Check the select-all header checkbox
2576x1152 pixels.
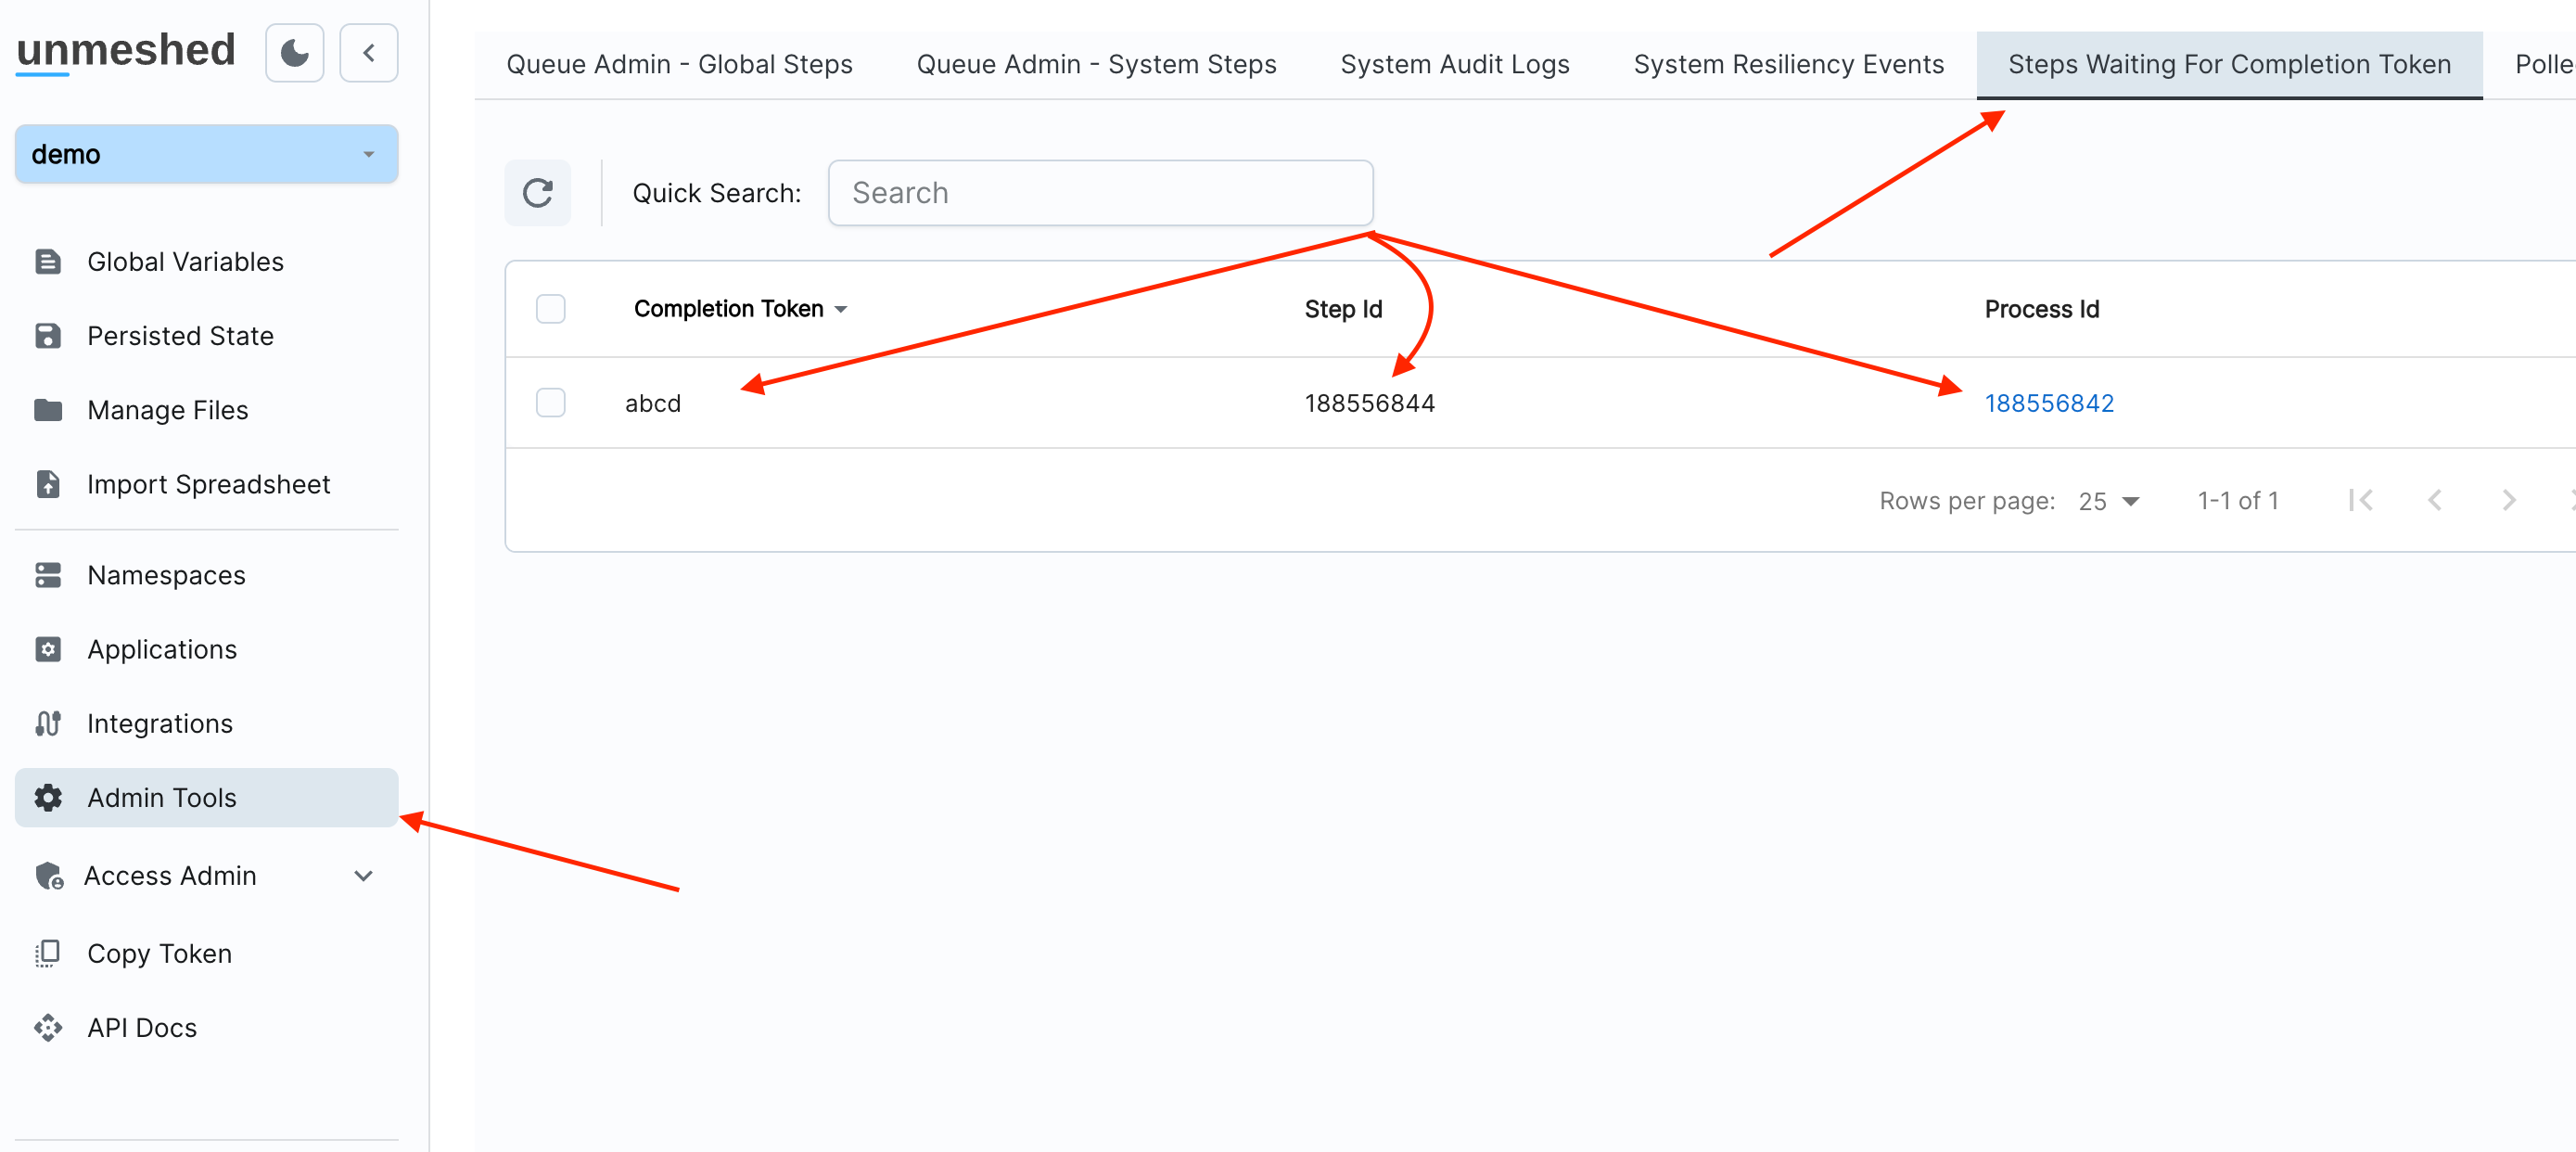coord(550,309)
